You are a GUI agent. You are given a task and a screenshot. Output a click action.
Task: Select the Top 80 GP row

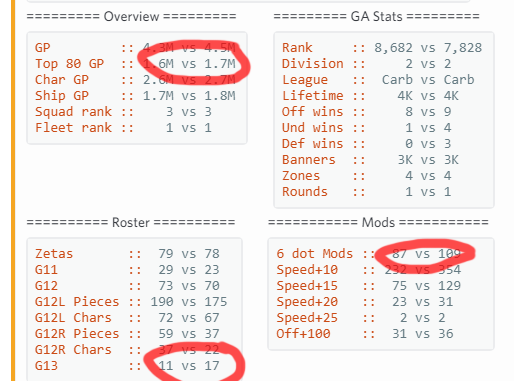(135, 64)
